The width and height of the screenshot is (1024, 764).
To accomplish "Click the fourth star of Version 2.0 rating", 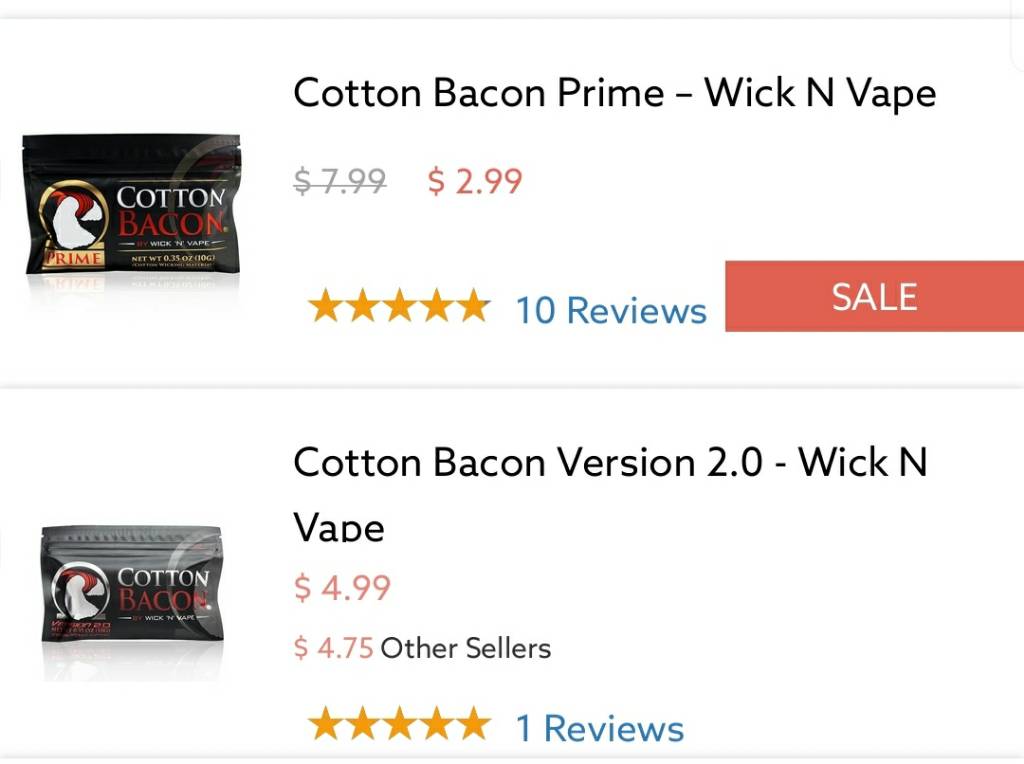I will [434, 723].
